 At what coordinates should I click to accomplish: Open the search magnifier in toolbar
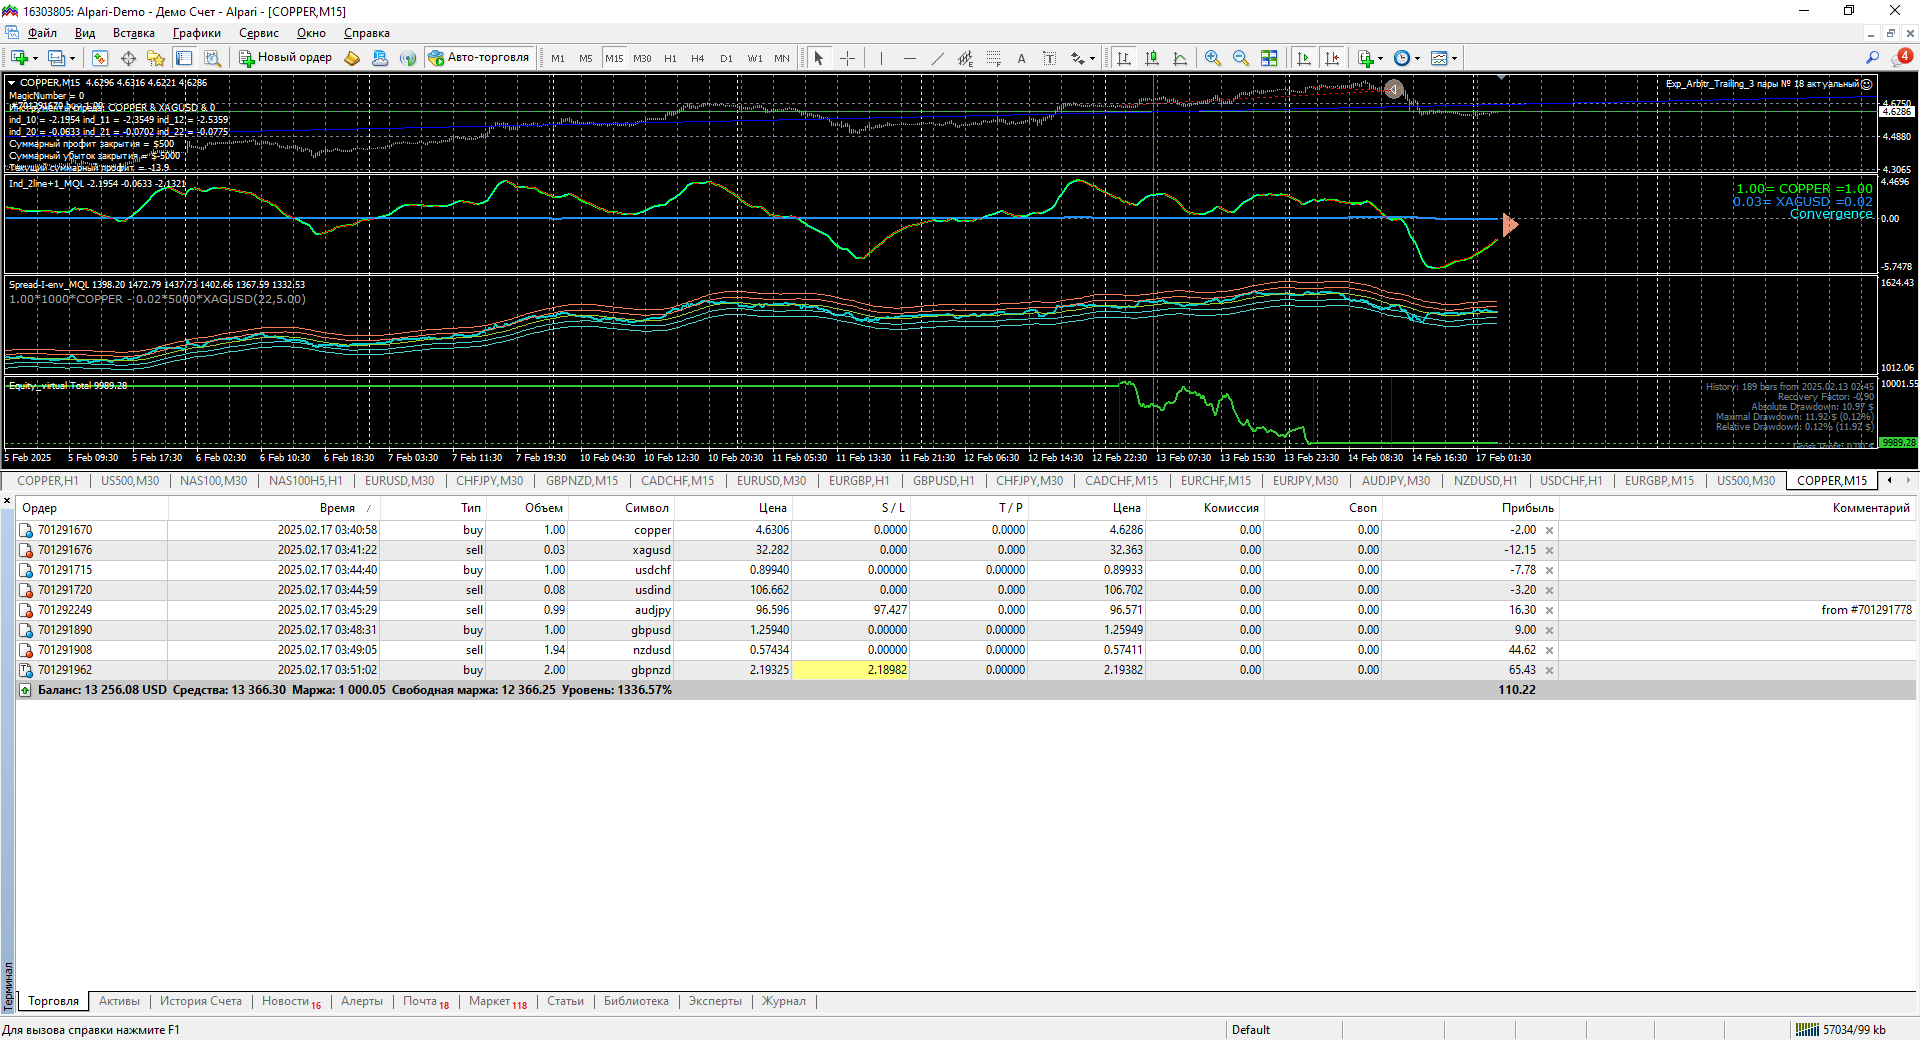click(1872, 58)
